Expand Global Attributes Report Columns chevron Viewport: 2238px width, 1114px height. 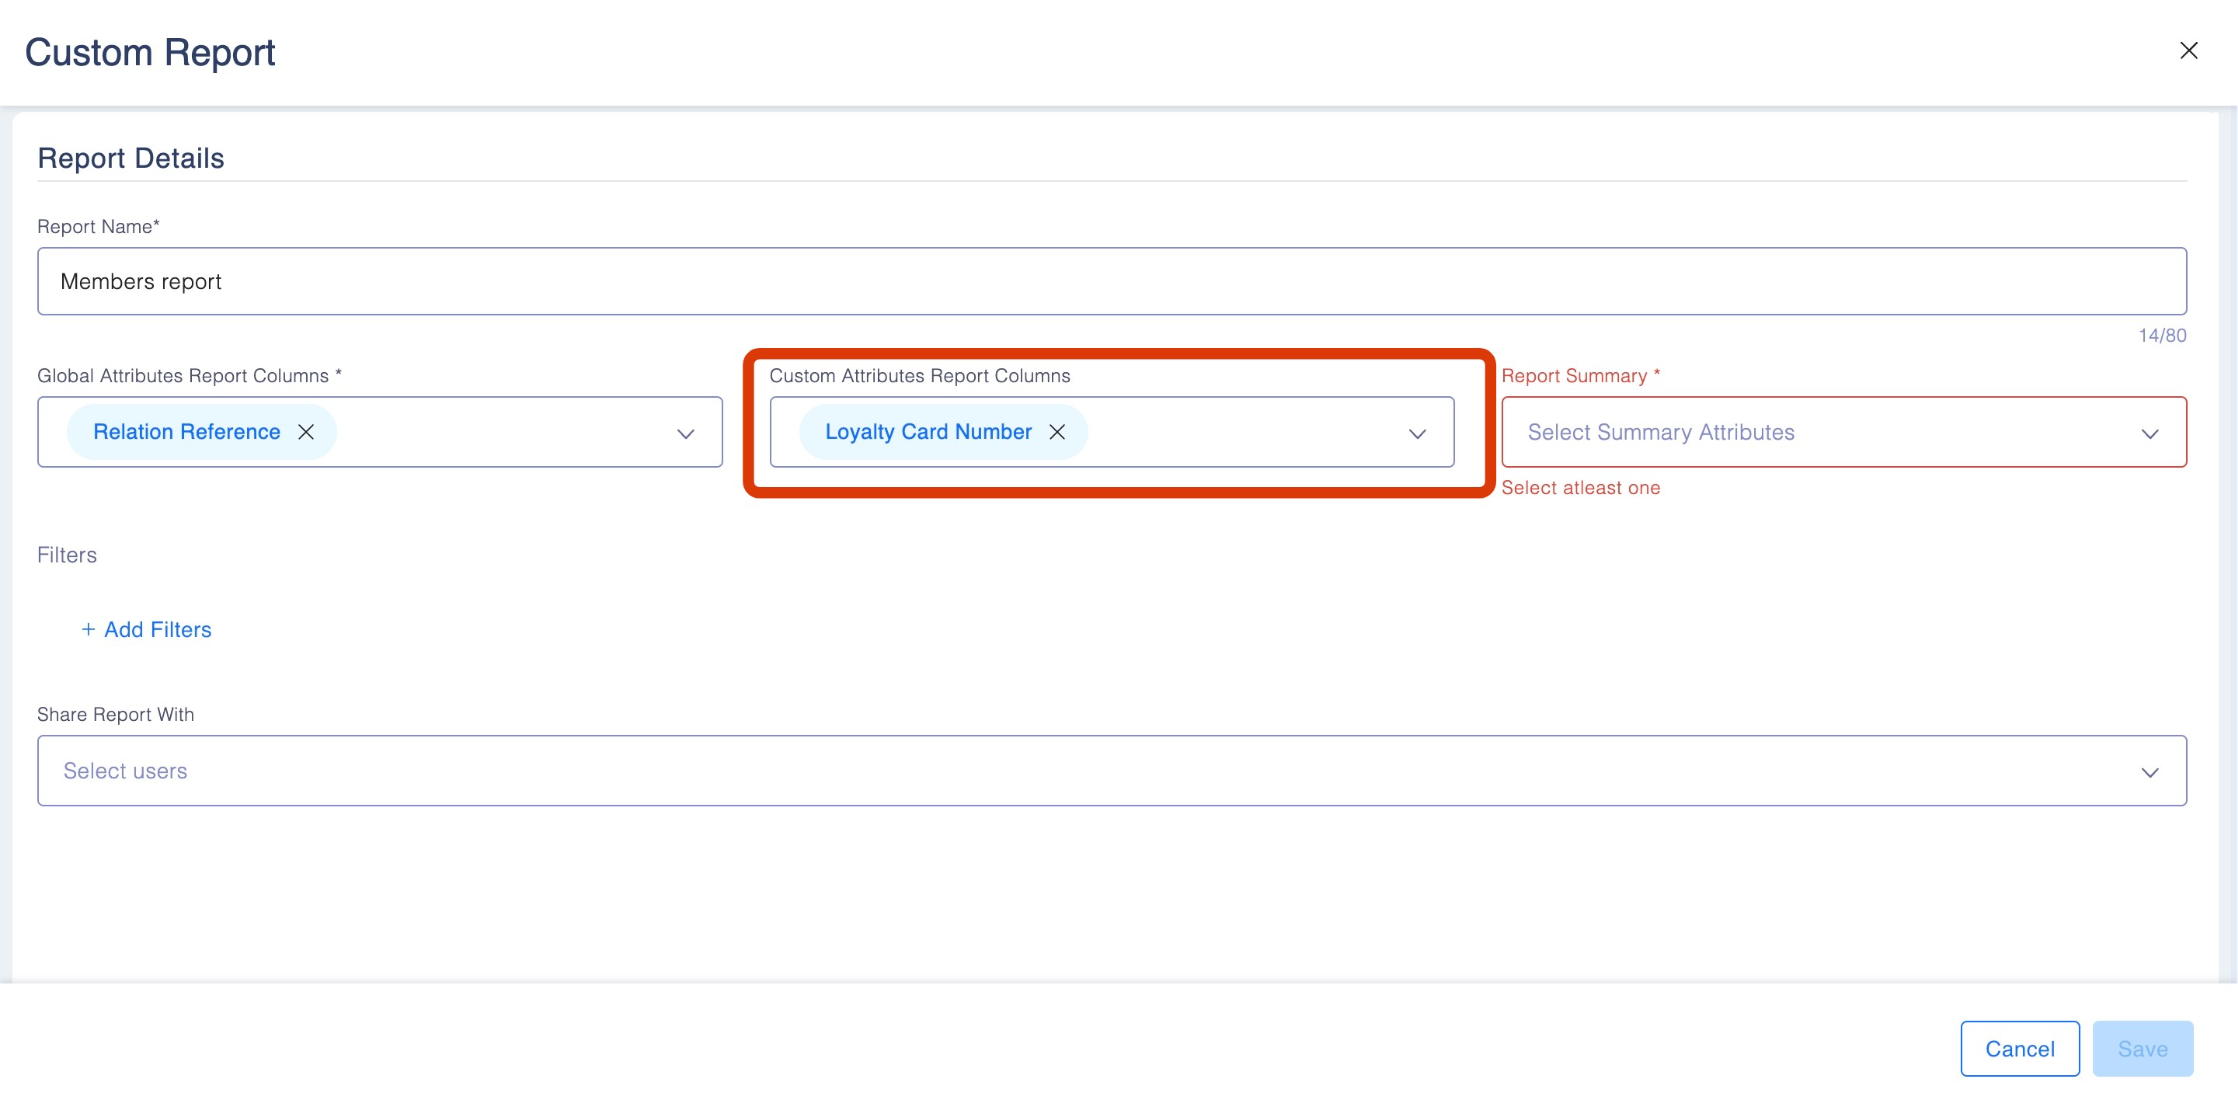685,433
